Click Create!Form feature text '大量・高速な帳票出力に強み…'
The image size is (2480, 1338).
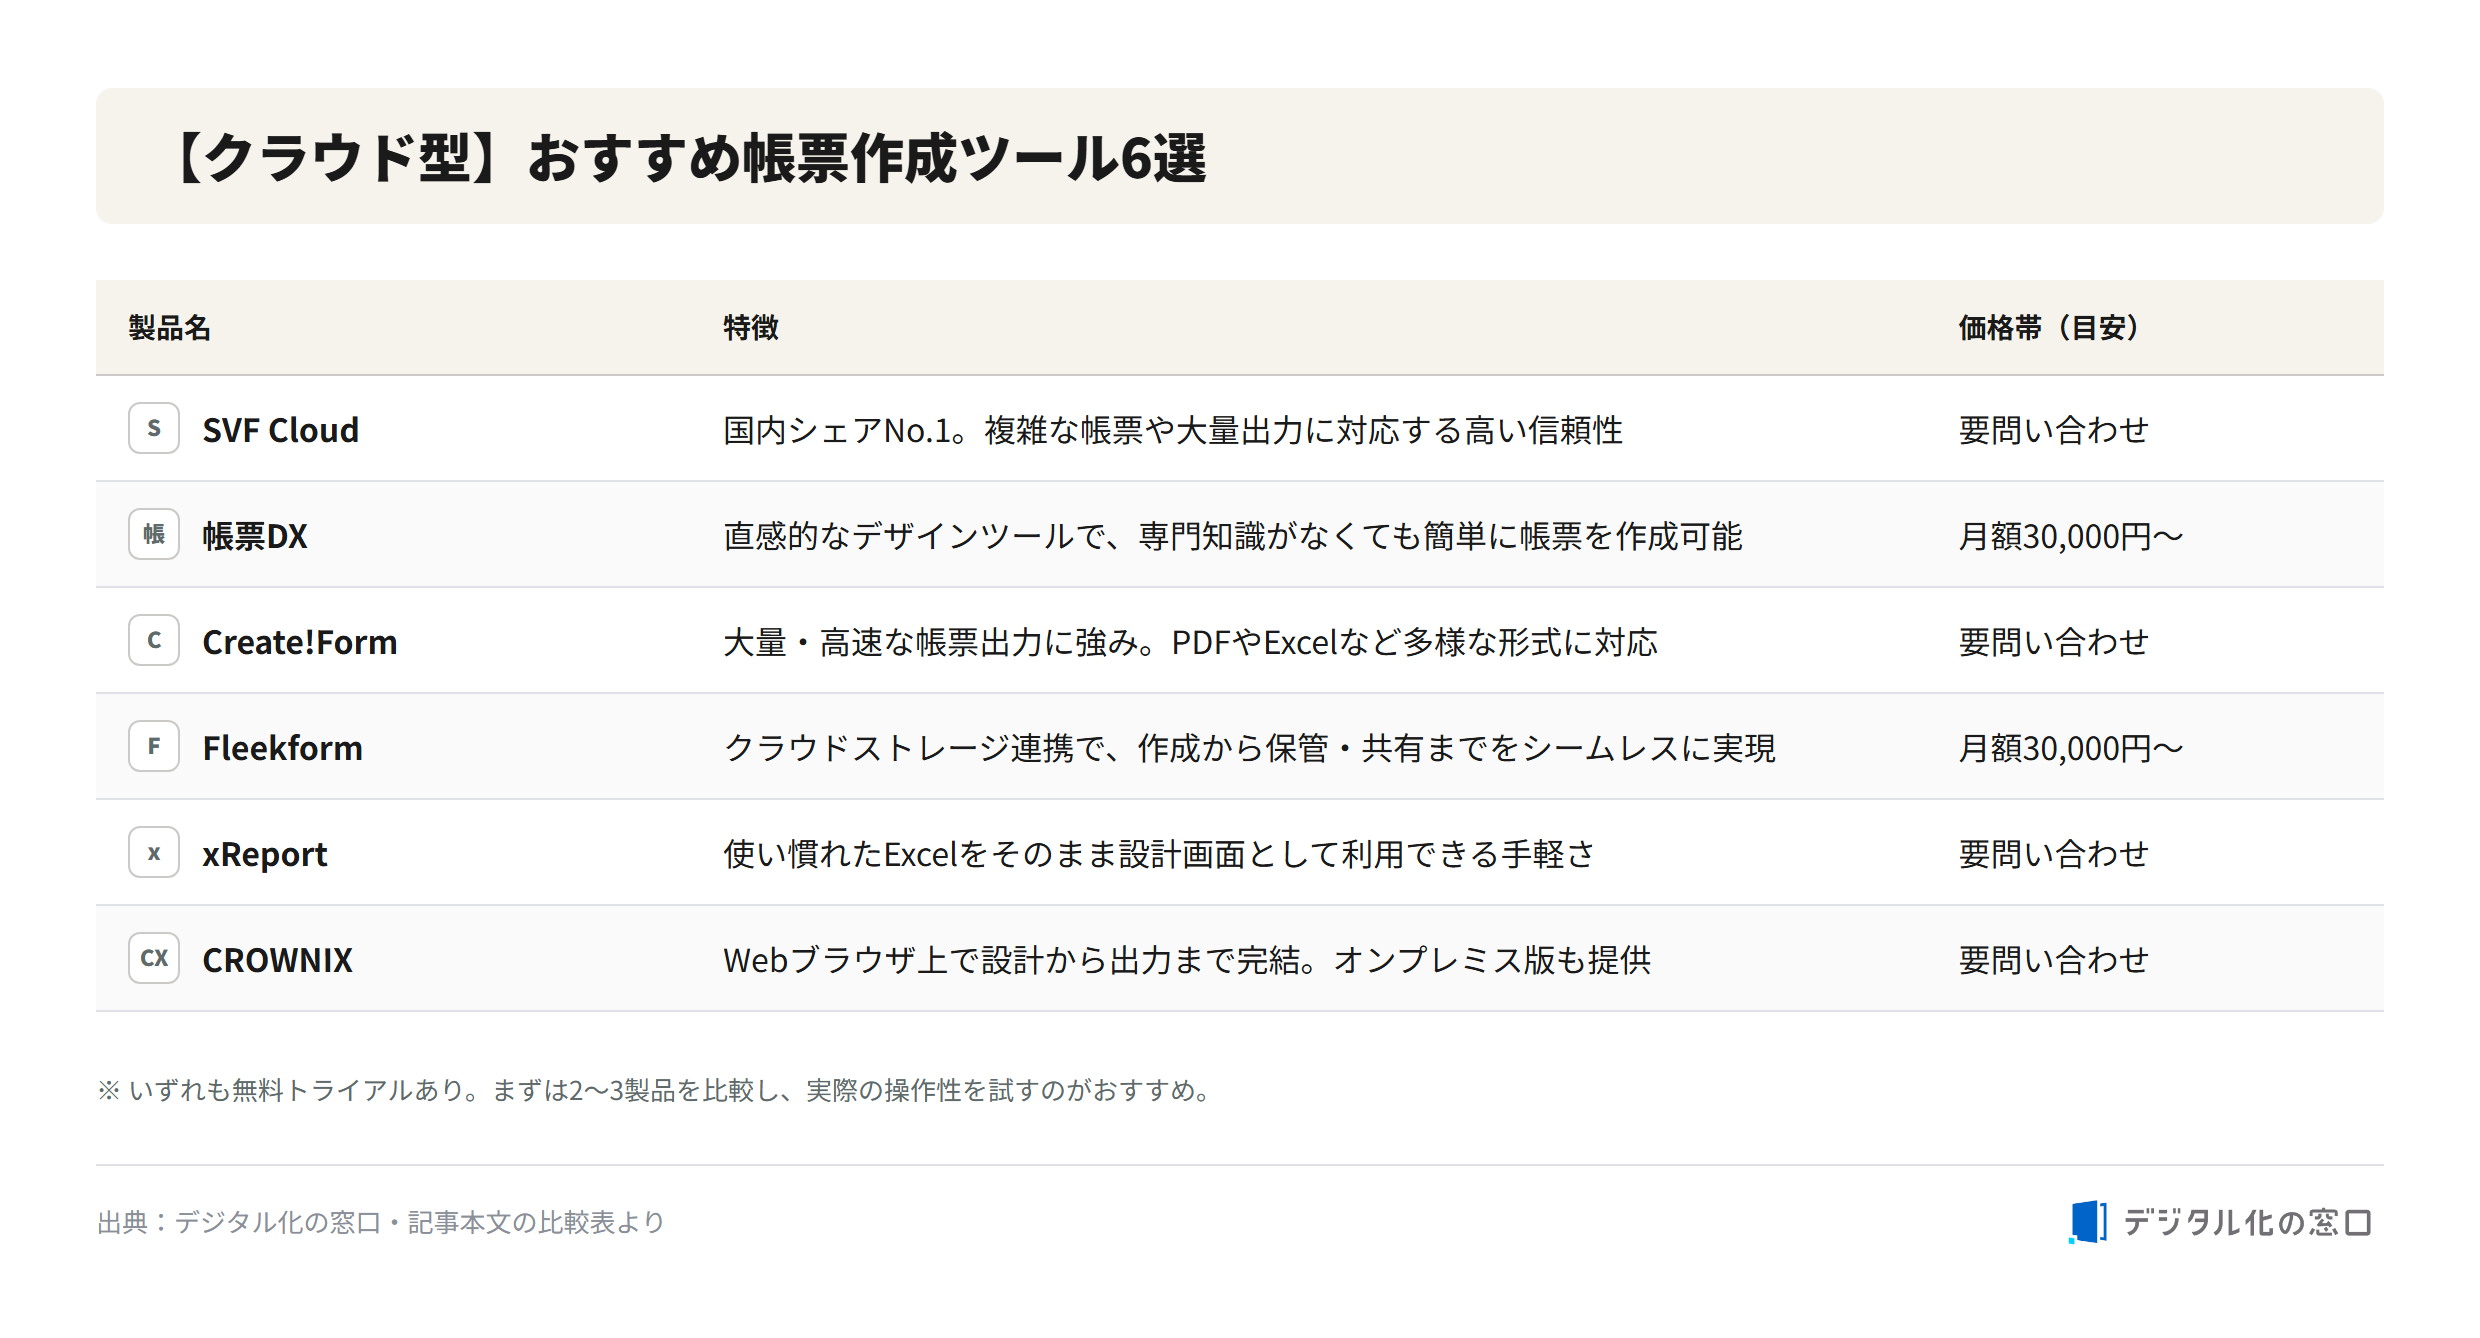(x=1190, y=642)
